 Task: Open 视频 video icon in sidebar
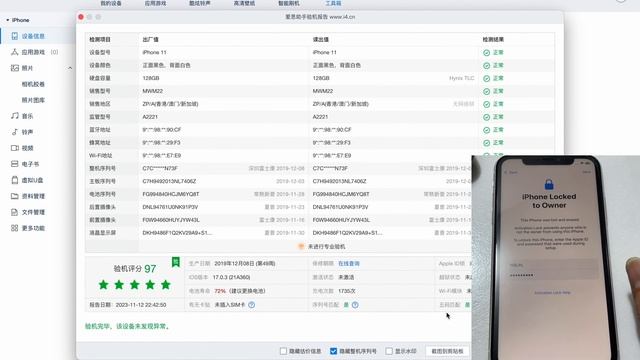pos(15,148)
